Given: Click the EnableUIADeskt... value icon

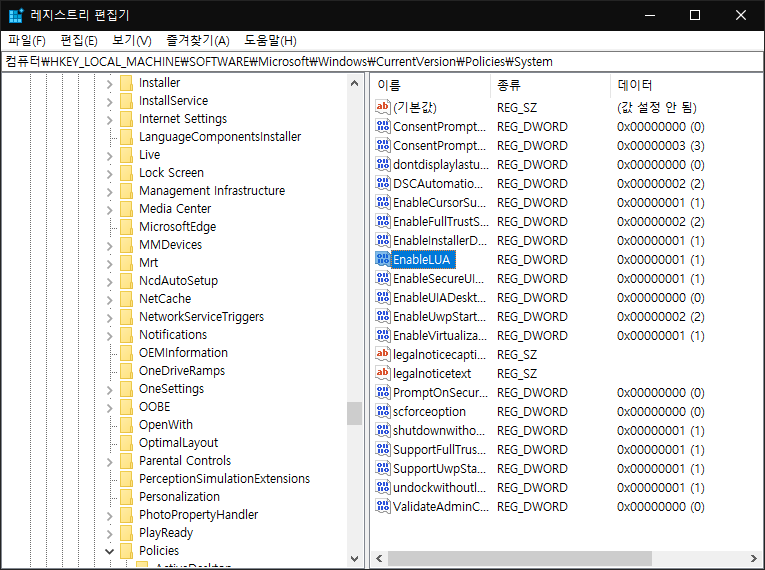Looking at the screenshot, I should 382,298.
